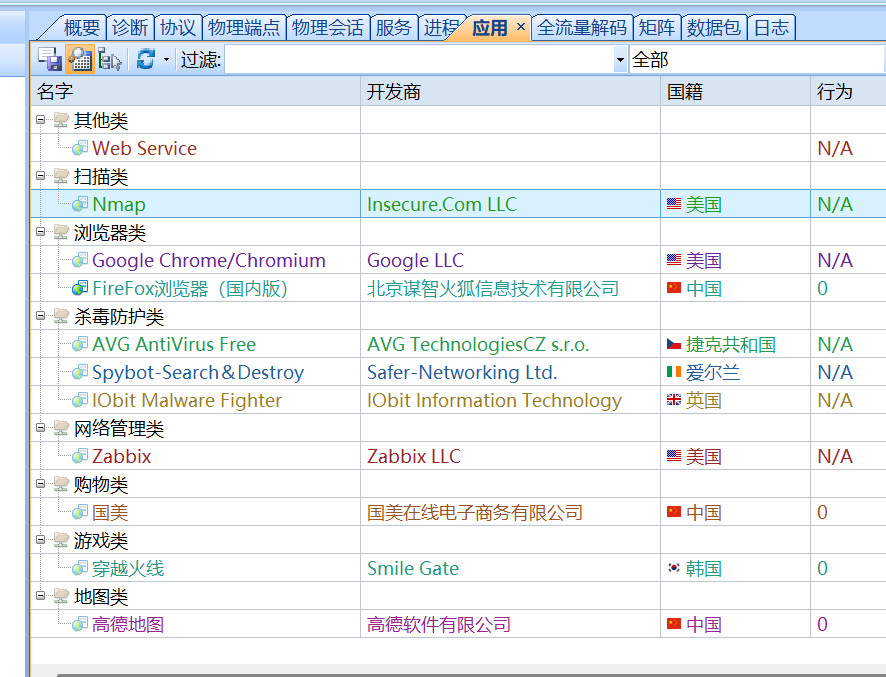Screen dimensions: 886x677
Task: Switch to the 物理端点 tab
Action: point(244,28)
